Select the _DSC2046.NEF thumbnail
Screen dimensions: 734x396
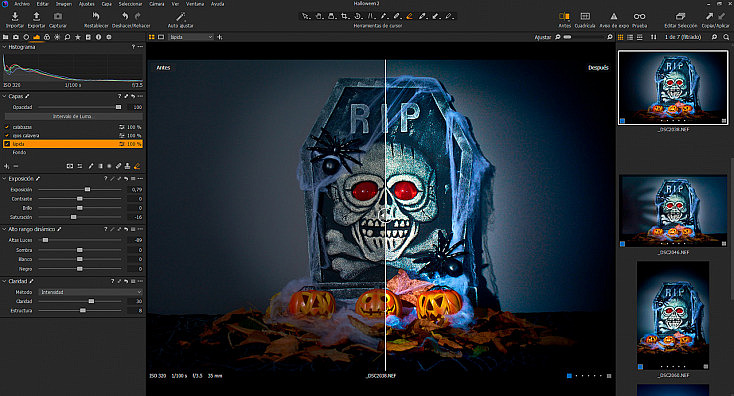point(673,211)
